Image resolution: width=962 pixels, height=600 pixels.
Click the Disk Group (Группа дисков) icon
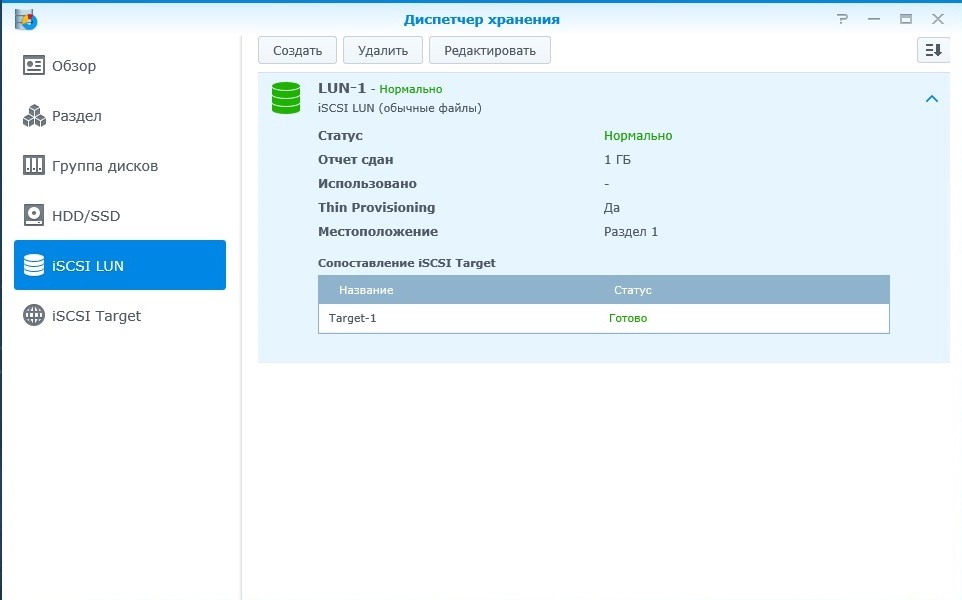[x=35, y=166]
